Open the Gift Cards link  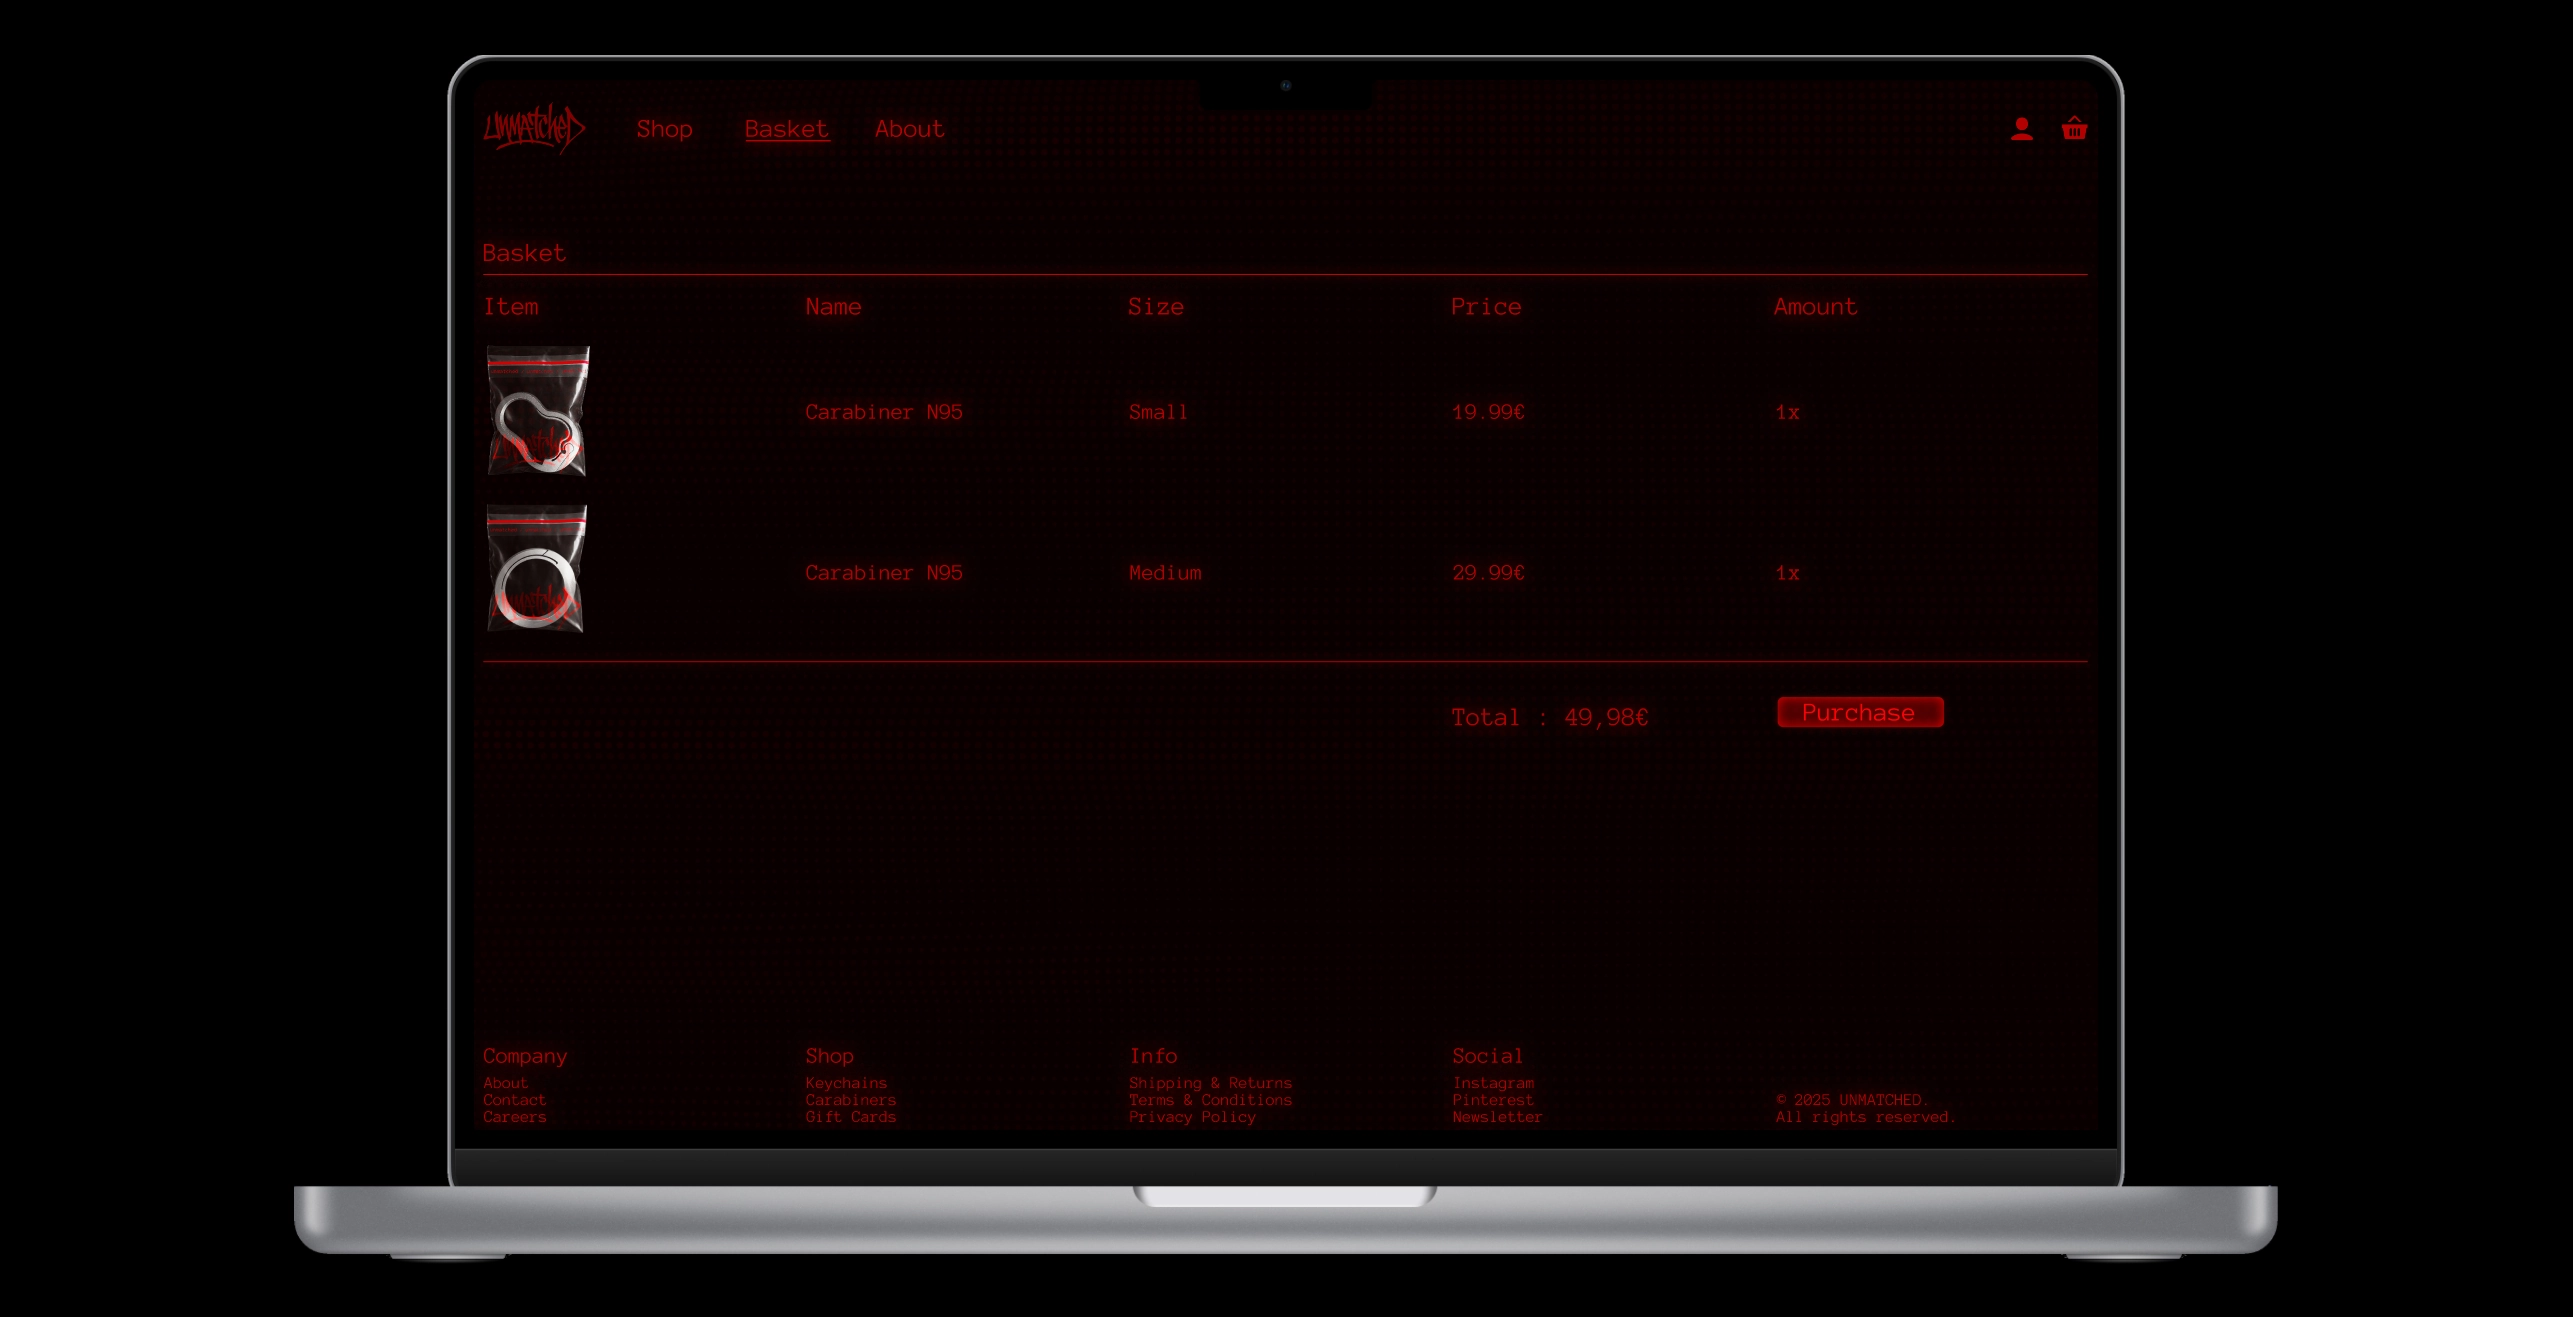coord(850,1117)
